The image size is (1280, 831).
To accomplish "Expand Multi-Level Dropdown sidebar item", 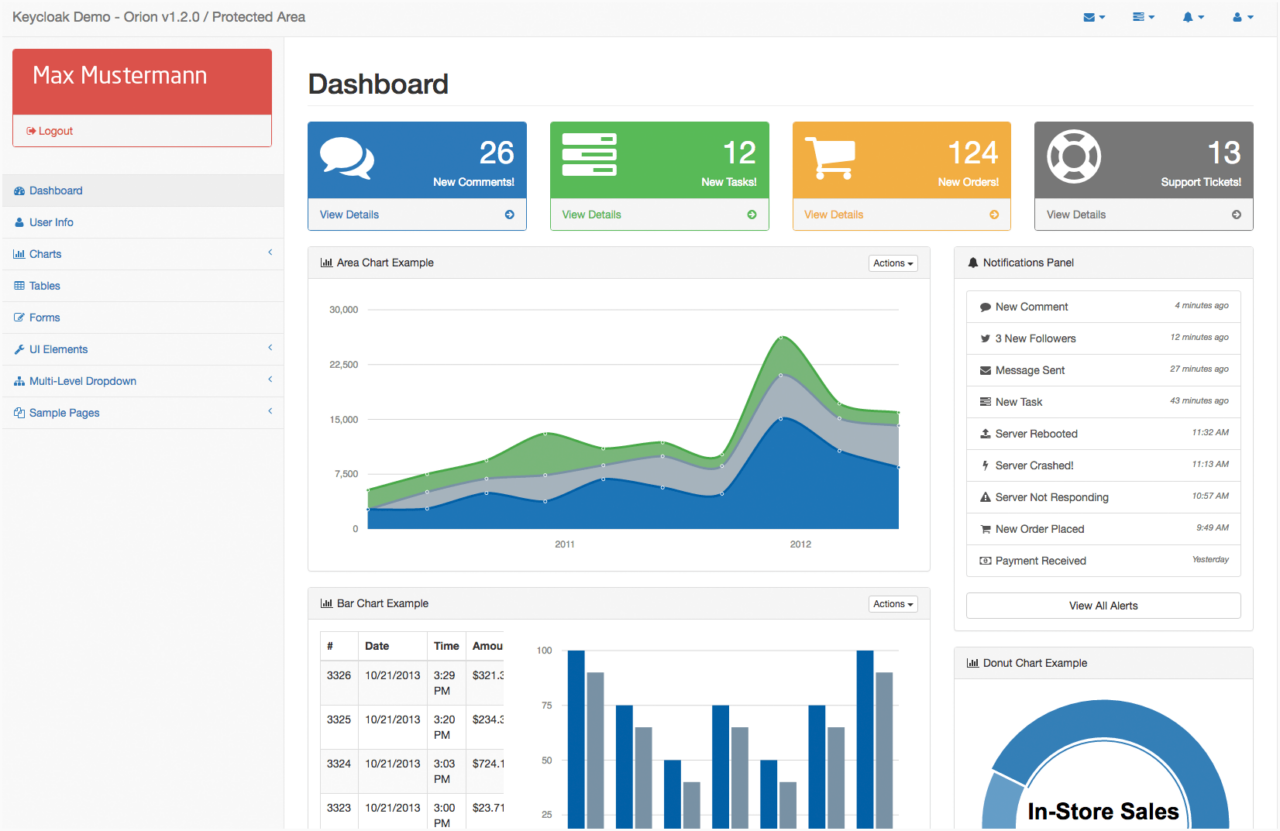I will coord(82,381).
